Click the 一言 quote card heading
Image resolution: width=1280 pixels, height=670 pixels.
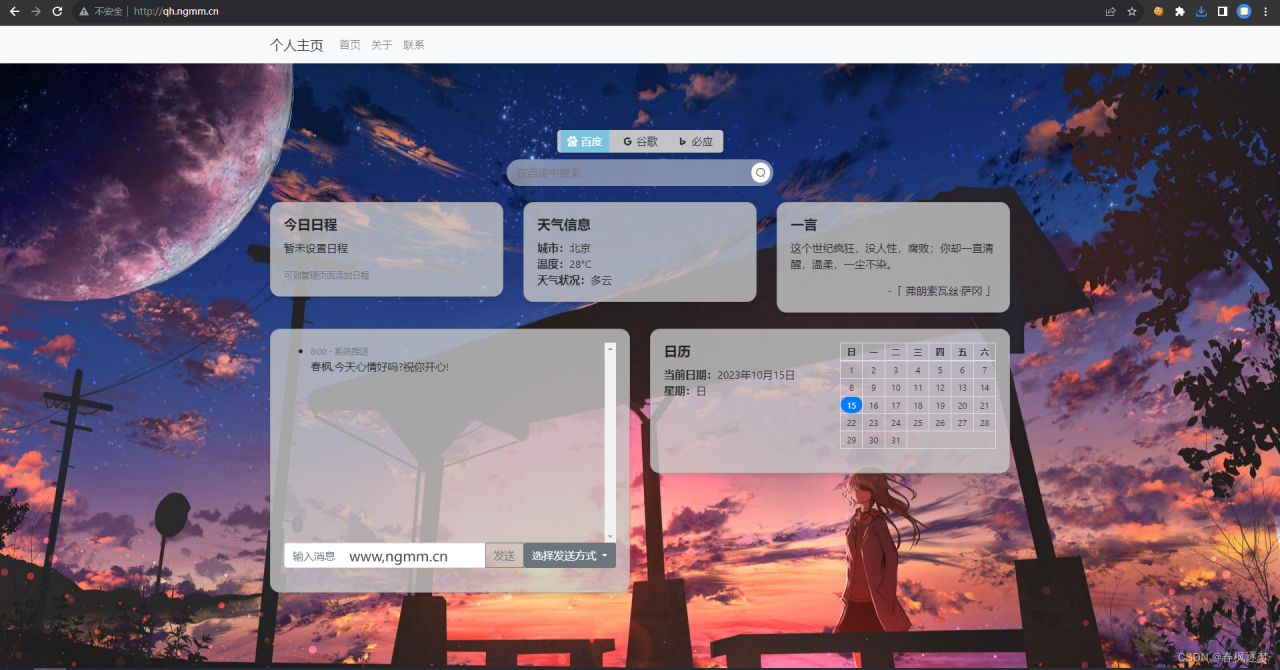coord(804,225)
